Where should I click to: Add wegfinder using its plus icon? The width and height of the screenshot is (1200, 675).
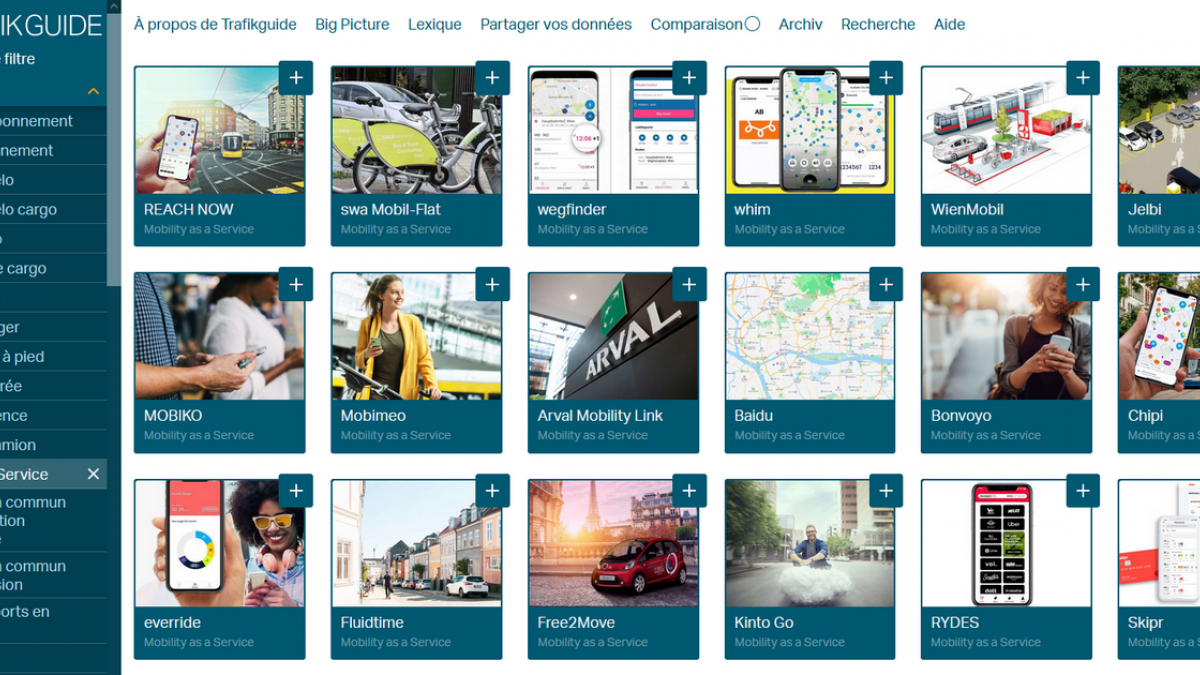689,78
